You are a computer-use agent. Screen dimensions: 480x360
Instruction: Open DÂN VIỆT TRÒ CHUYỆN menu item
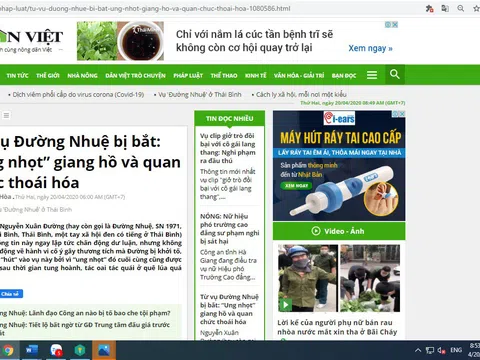135,75
